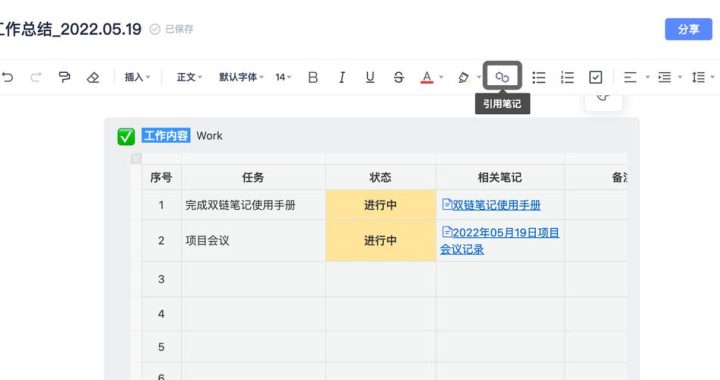
Task: Click the 完成双链笔记使用手册 task cell
Action: [253, 205]
